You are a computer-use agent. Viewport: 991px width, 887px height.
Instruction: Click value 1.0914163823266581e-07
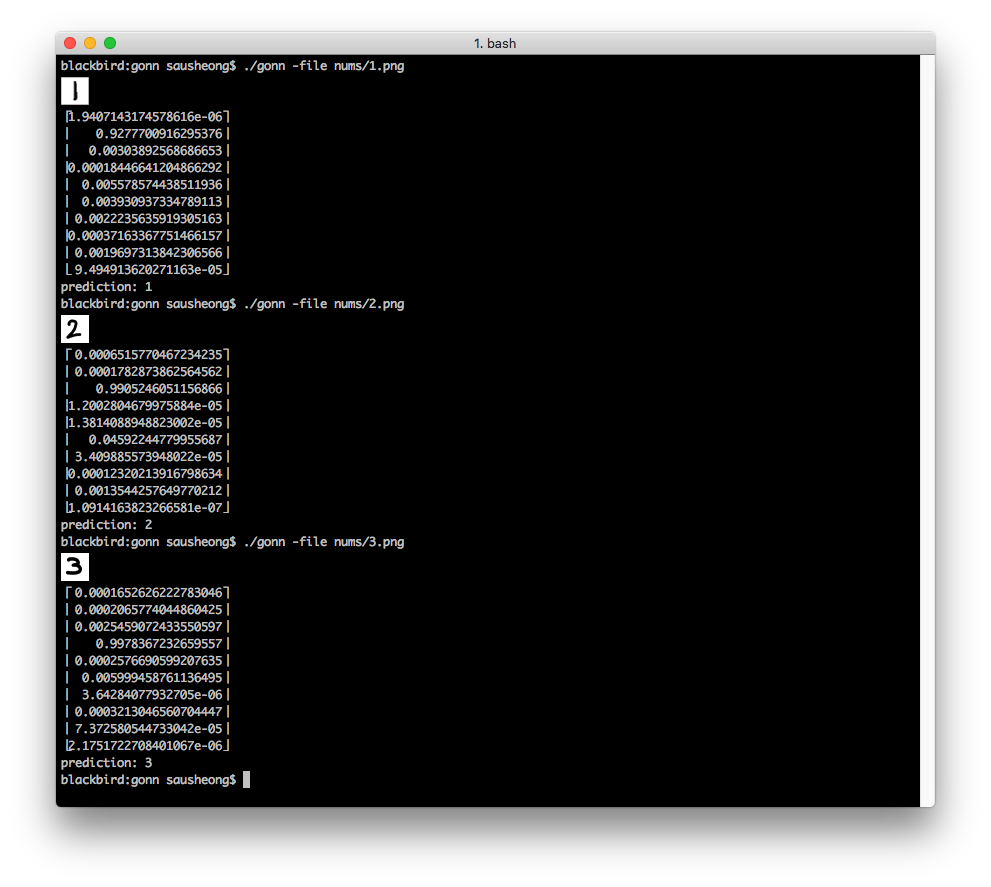[x=145, y=508]
